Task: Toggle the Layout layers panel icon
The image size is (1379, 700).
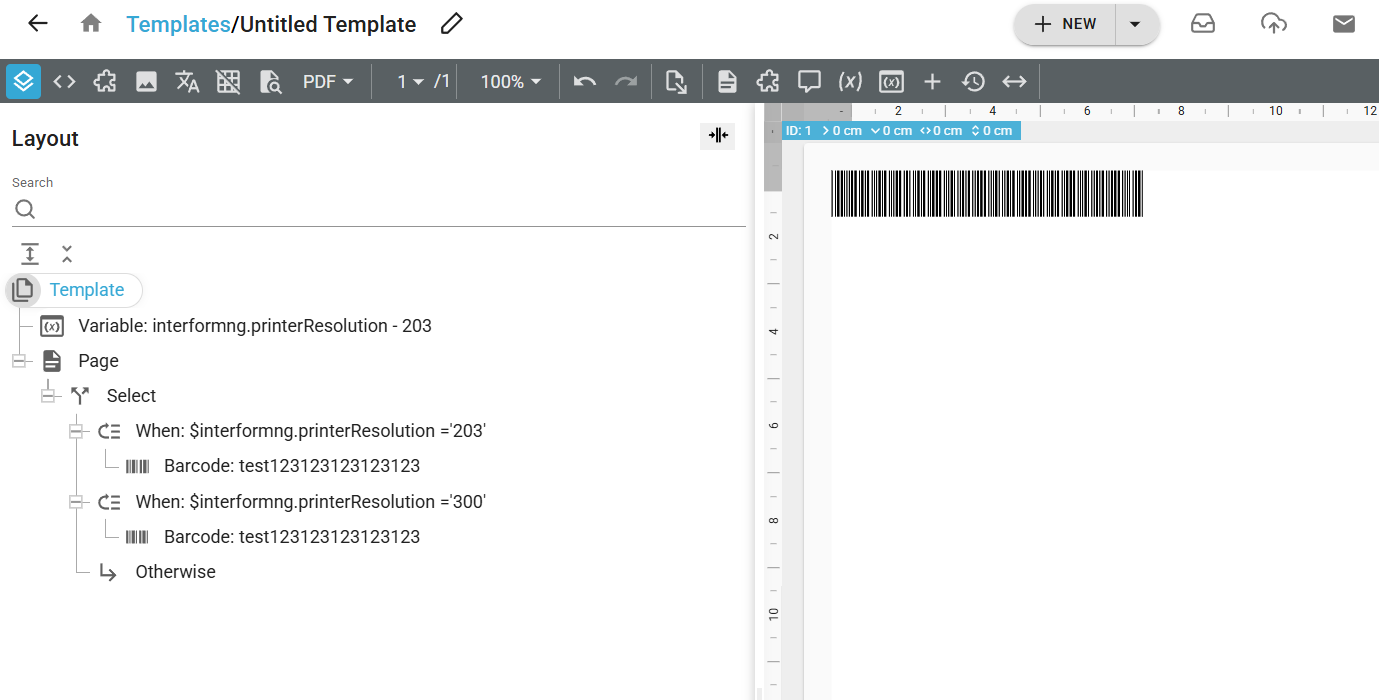Action: tap(23, 81)
